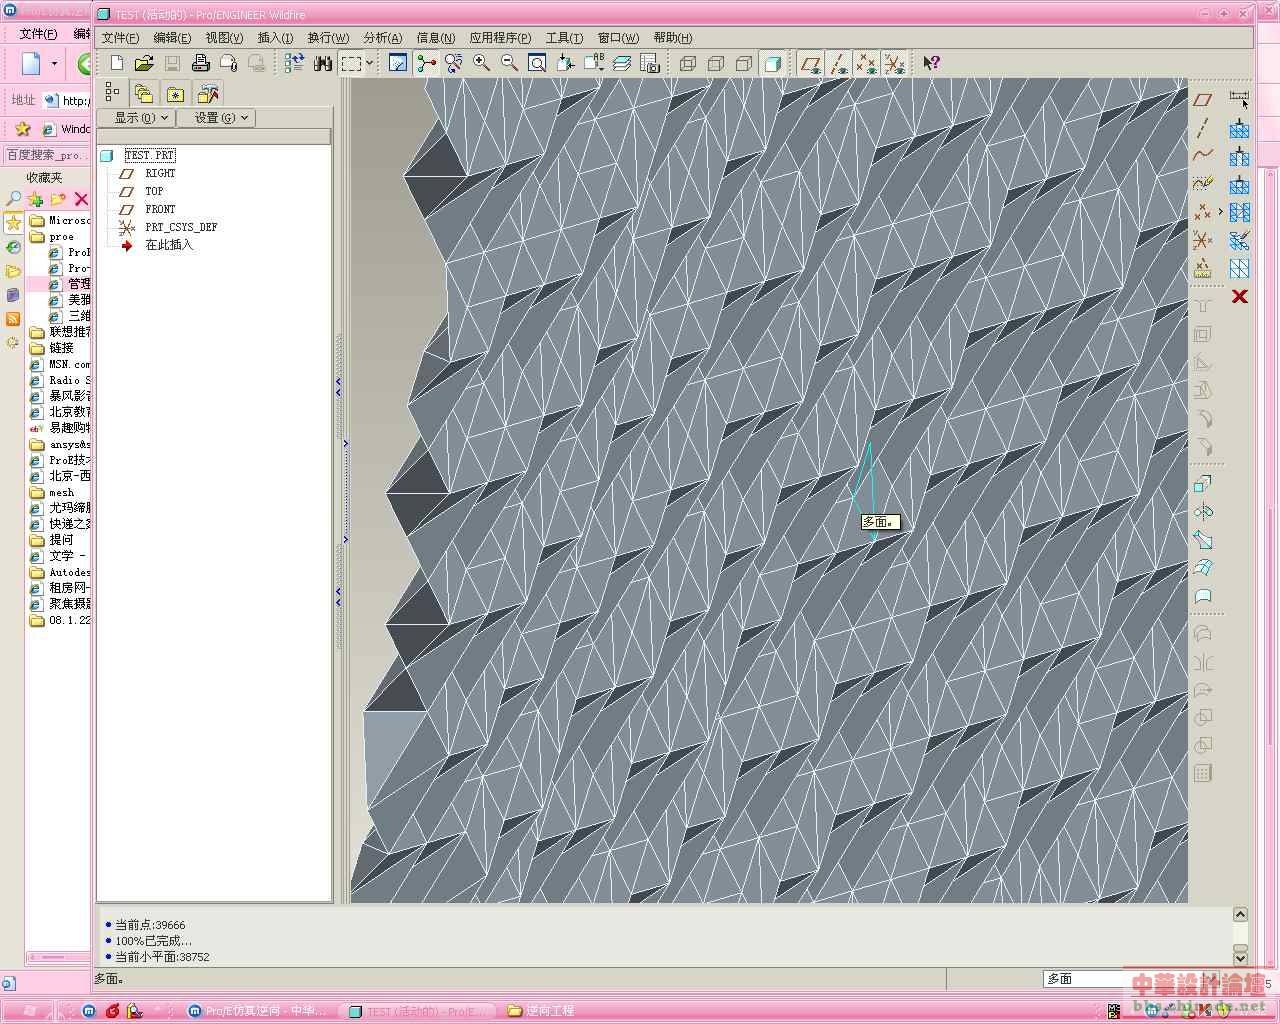Click the binoculars Find icon

click(x=322, y=63)
